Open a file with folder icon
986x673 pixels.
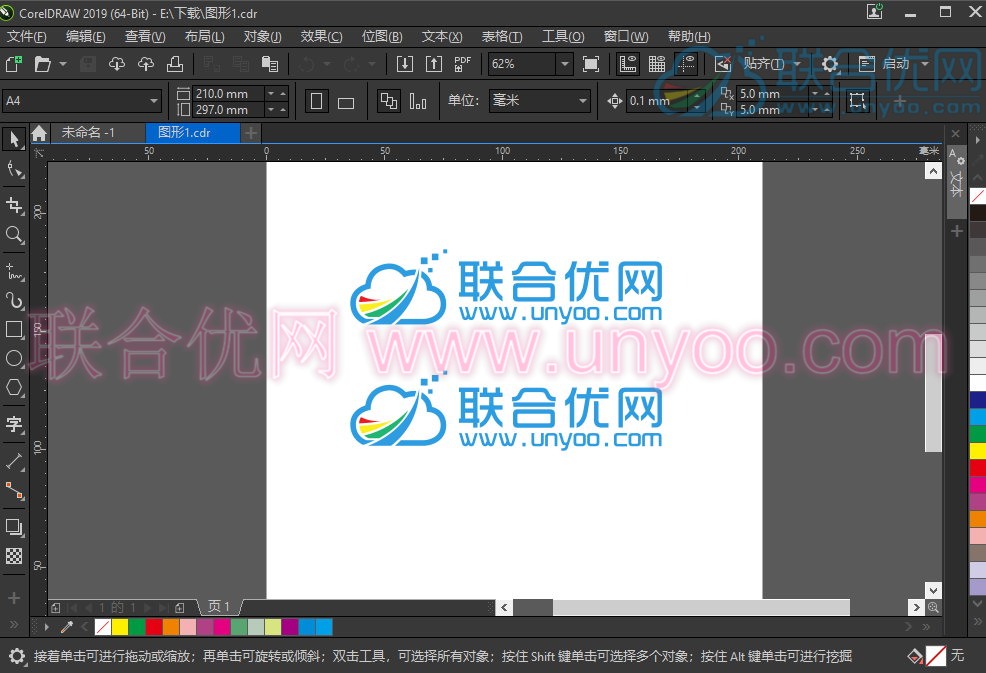42,64
